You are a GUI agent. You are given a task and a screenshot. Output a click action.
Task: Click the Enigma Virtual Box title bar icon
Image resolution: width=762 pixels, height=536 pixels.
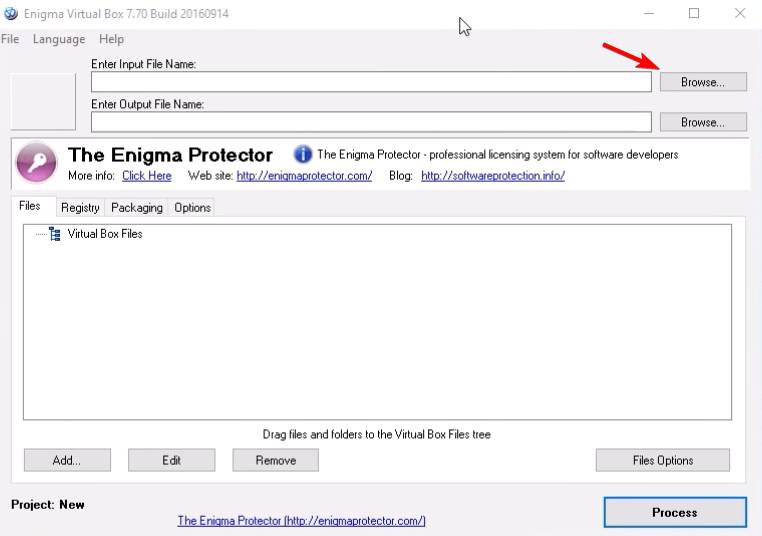(x=10, y=13)
